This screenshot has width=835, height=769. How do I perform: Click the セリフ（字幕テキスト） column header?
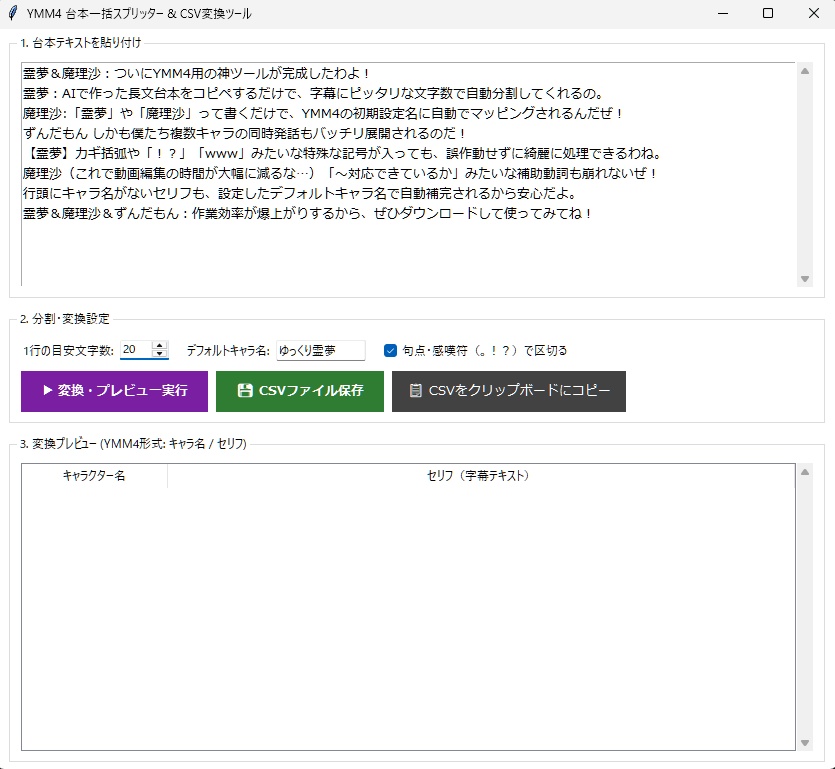point(481,476)
